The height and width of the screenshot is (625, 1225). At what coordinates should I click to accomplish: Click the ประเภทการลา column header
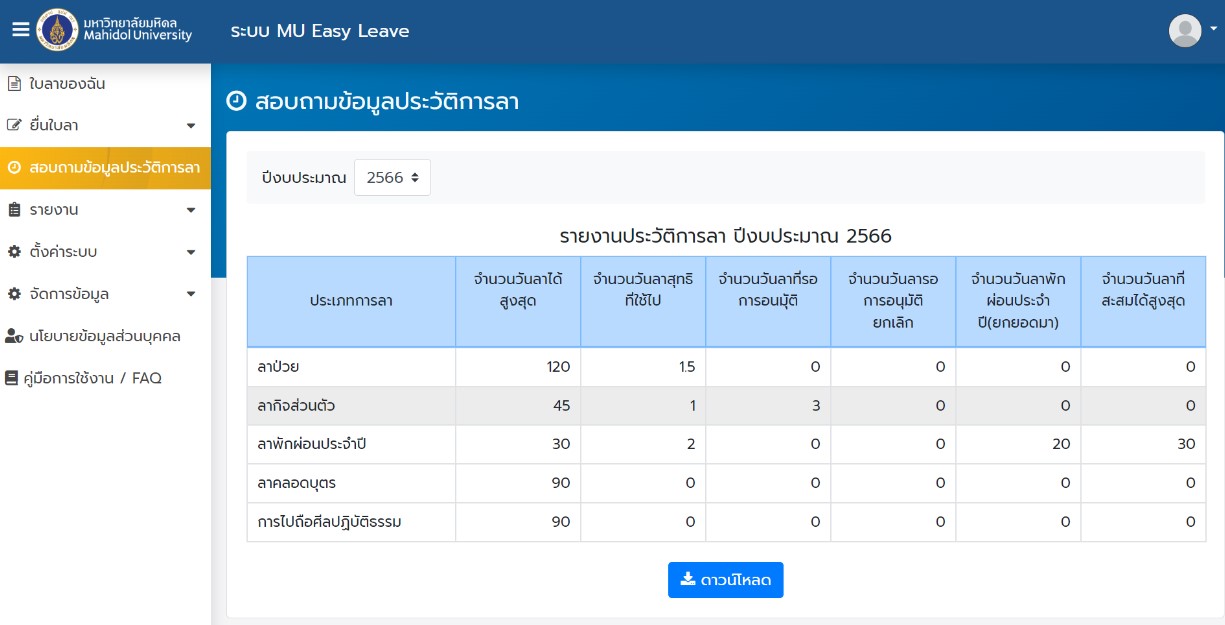click(350, 301)
